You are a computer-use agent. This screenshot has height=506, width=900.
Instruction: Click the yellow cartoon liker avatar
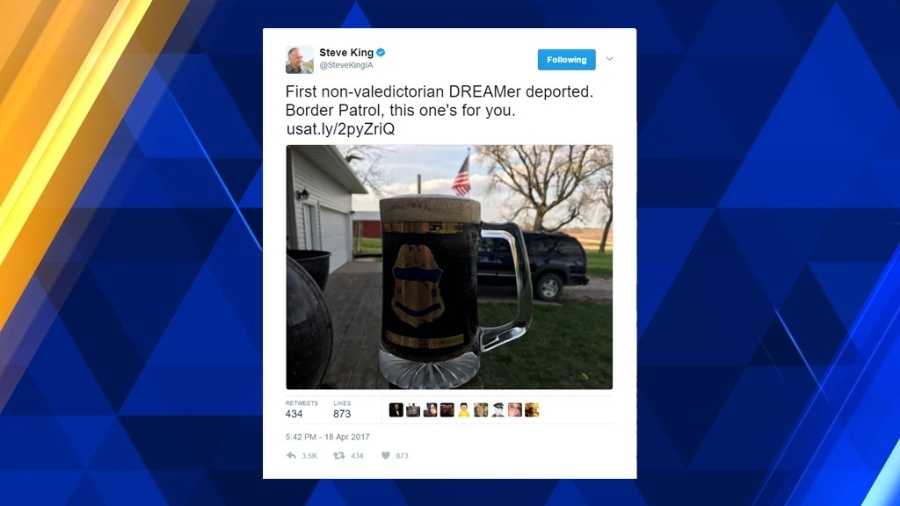(x=464, y=410)
